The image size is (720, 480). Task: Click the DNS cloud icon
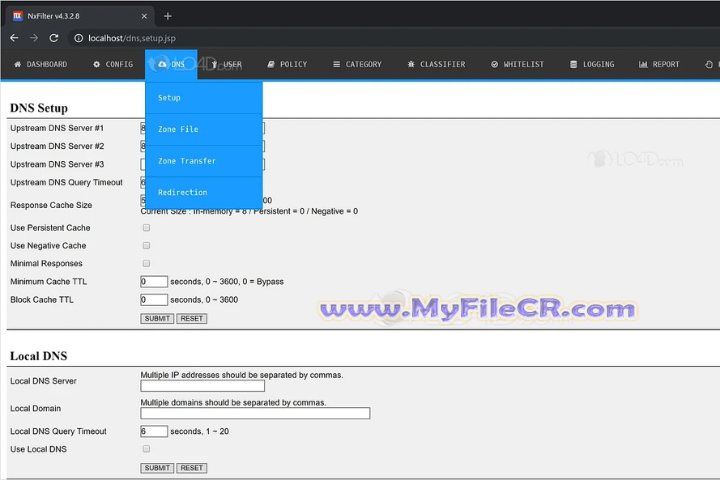[162, 64]
